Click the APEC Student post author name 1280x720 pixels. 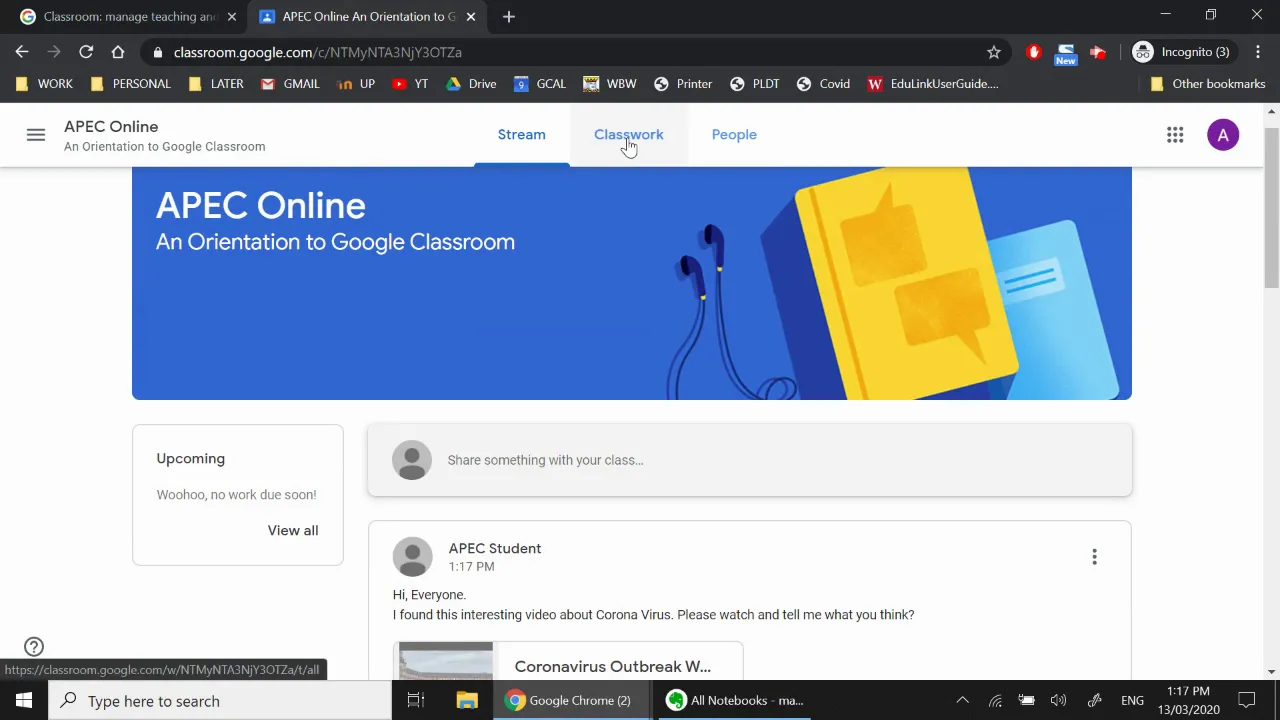[x=495, y=549]
